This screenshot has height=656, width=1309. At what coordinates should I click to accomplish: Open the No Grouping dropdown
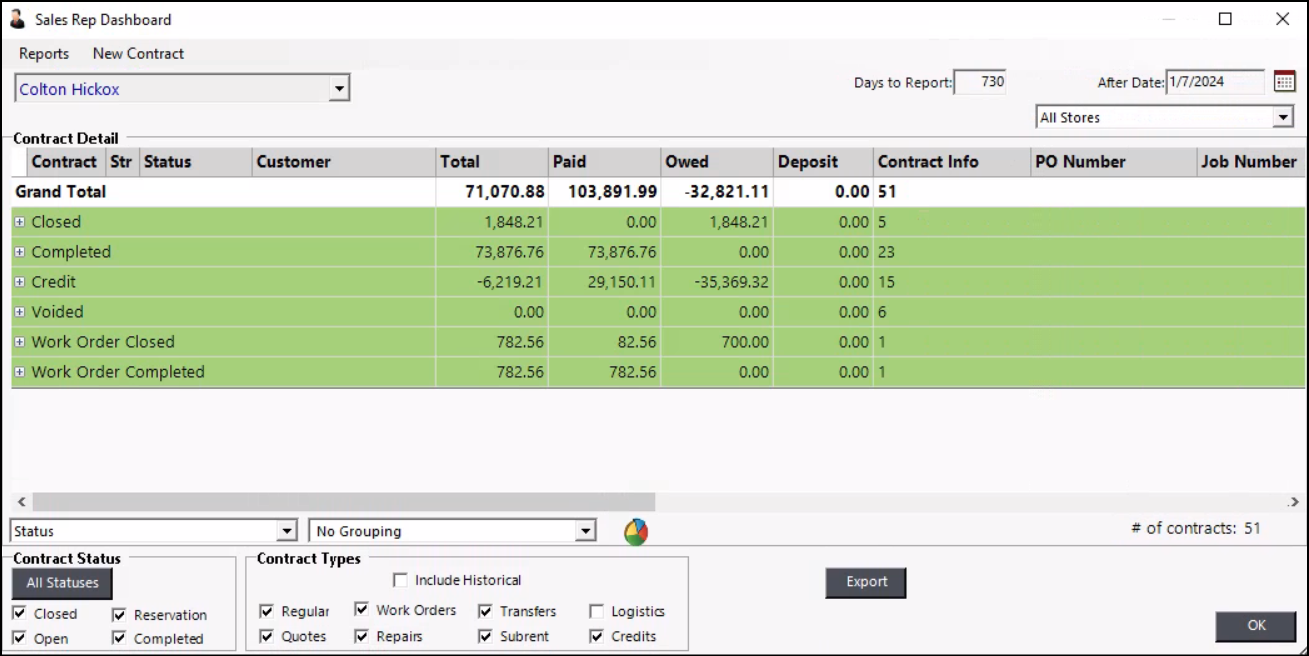click(x=586, y=531)
